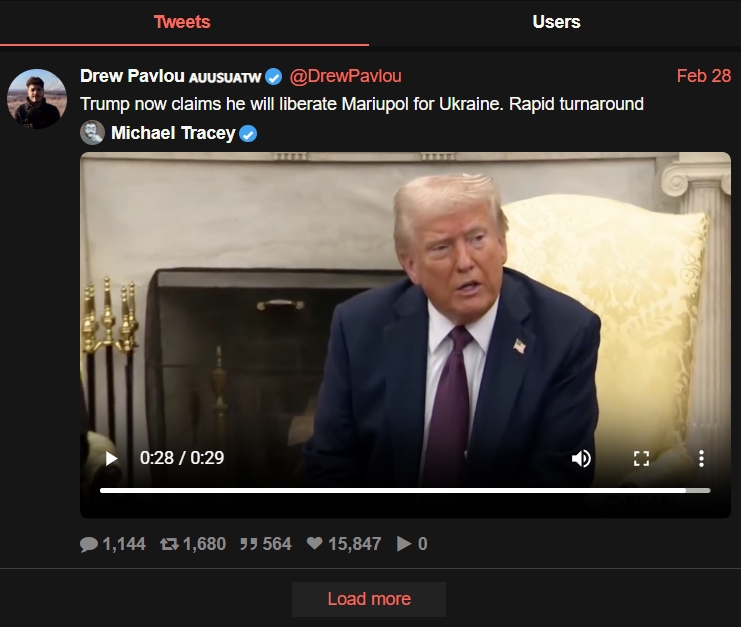The height and width of the screenshot is (627, 741).
Task: Click the Load more button
Action: pos(369,599)
